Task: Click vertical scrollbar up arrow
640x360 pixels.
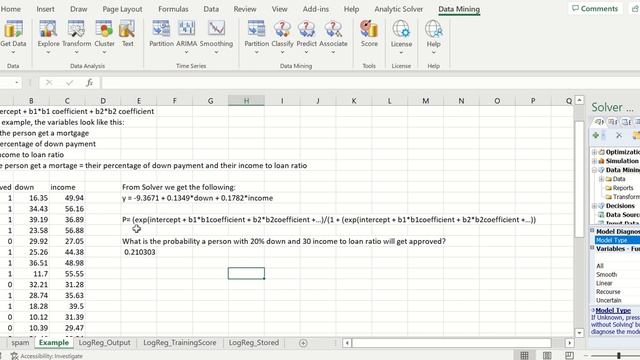Action: pyautogui.click(x=579, y=100)
